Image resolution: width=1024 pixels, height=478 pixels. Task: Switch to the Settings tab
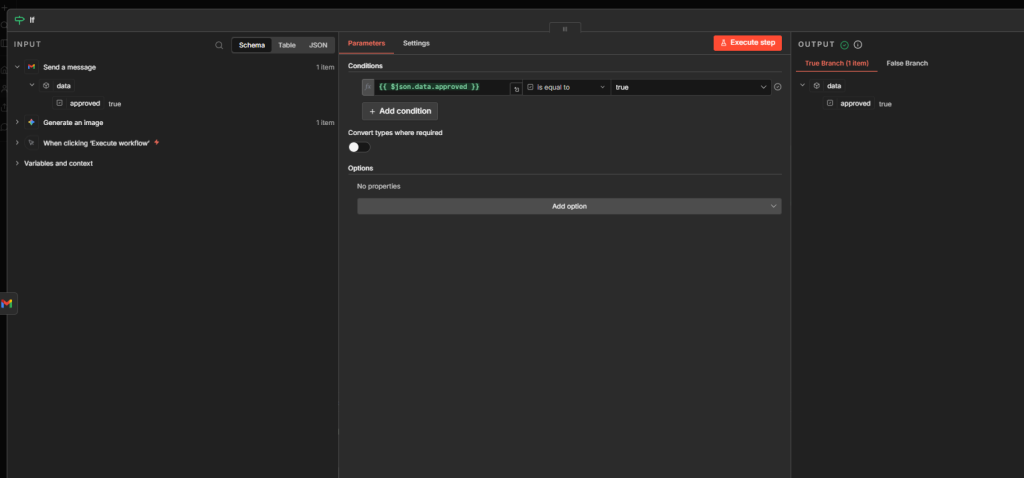[416, 43]
